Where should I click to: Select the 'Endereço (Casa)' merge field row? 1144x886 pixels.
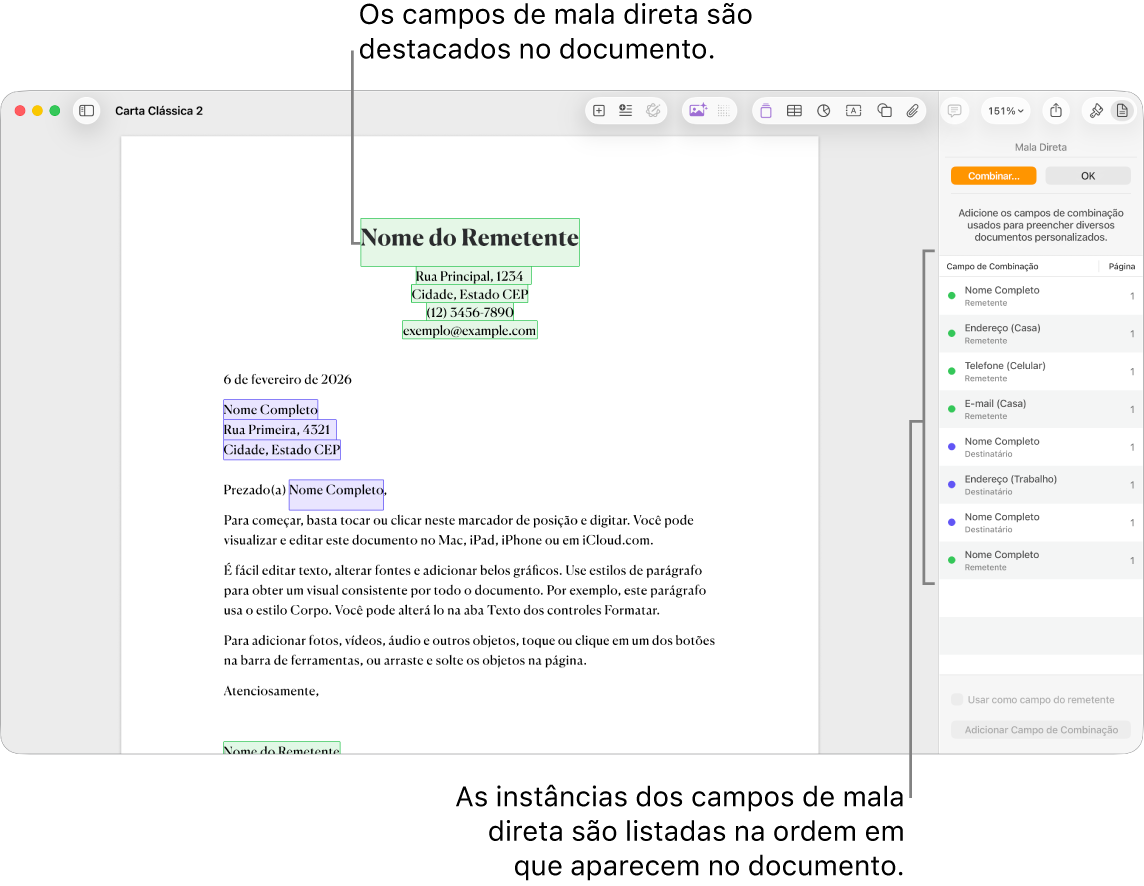click(x=1041, y=334)
